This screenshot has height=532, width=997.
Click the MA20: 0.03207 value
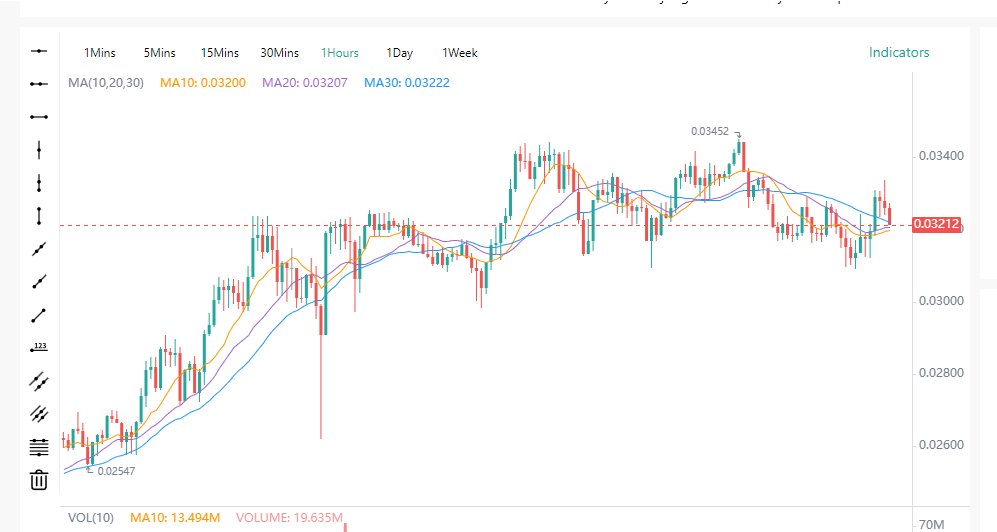click(305, 83)
